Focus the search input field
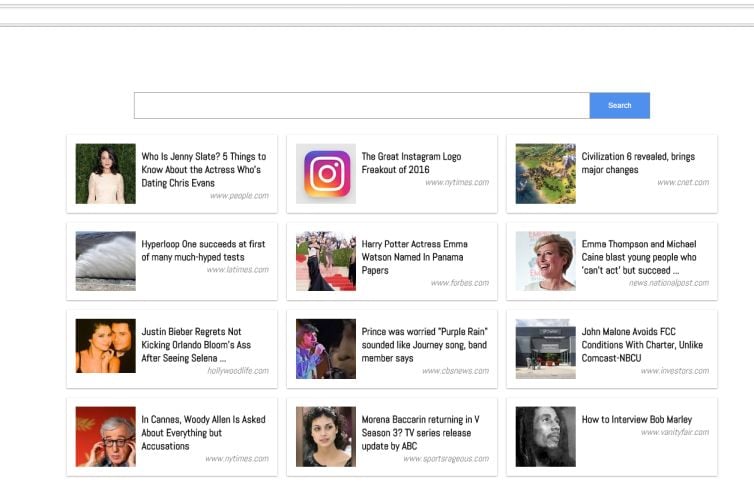Image resolution: width=754 pixels, height=492 pixels. [x=361, y=105]
